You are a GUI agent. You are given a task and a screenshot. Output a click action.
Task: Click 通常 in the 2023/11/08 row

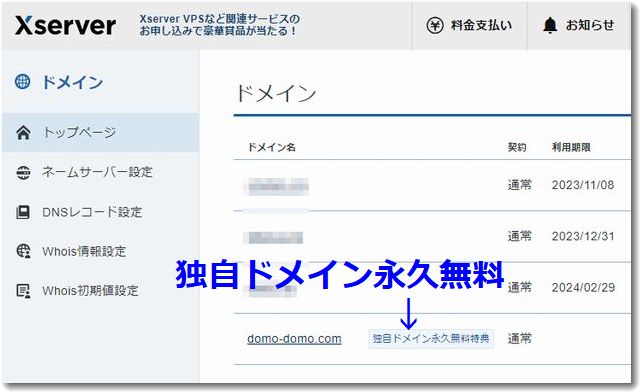[520, 185]
